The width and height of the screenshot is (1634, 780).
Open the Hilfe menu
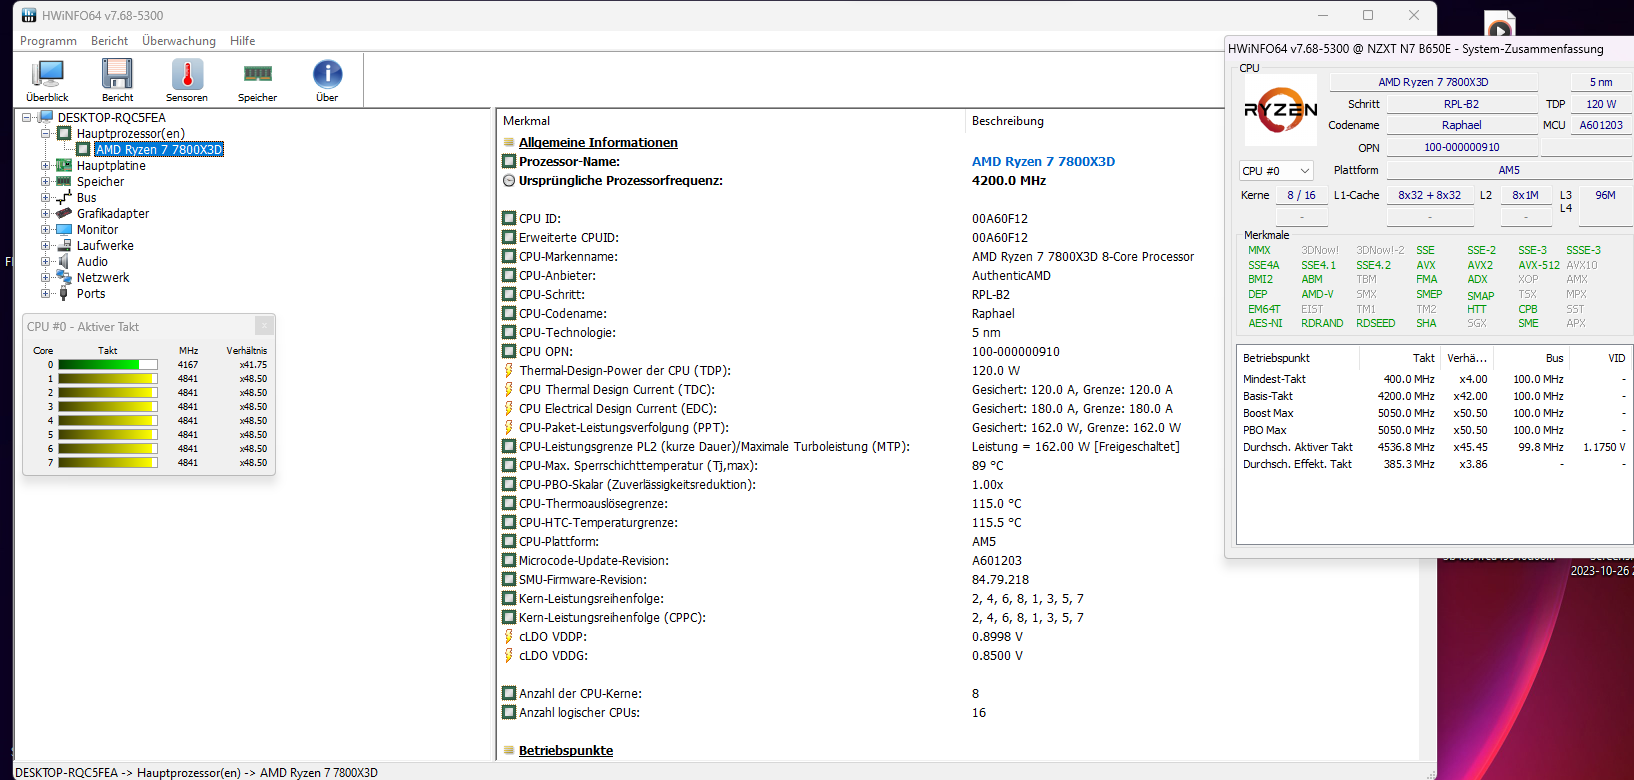[x=242, y=41]
